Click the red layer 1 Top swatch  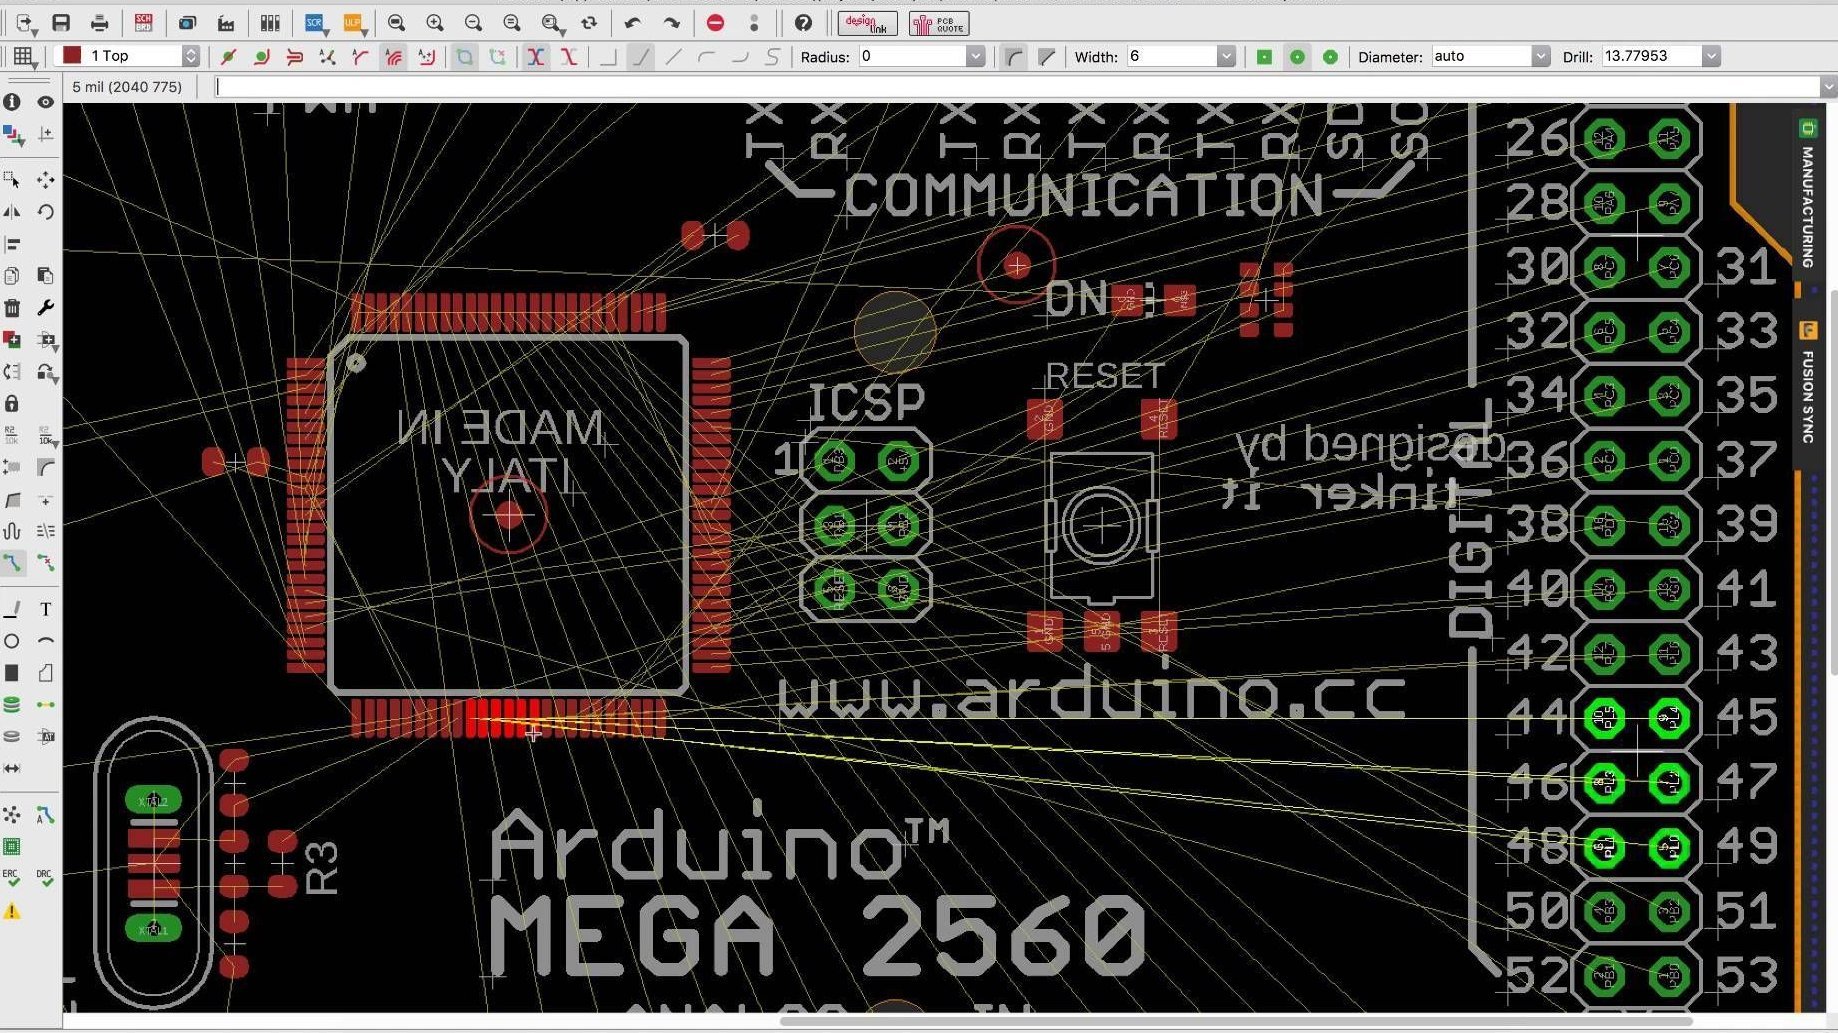point(72,56)
